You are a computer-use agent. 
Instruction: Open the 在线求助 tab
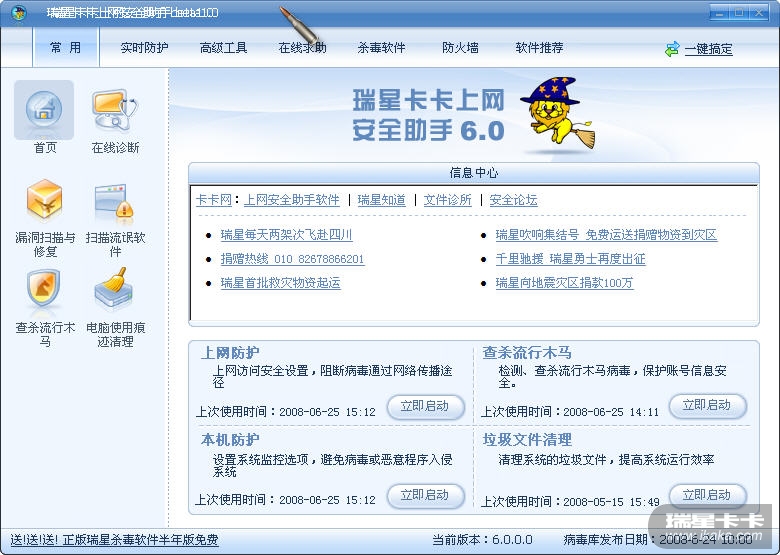(x=302, y=48)
